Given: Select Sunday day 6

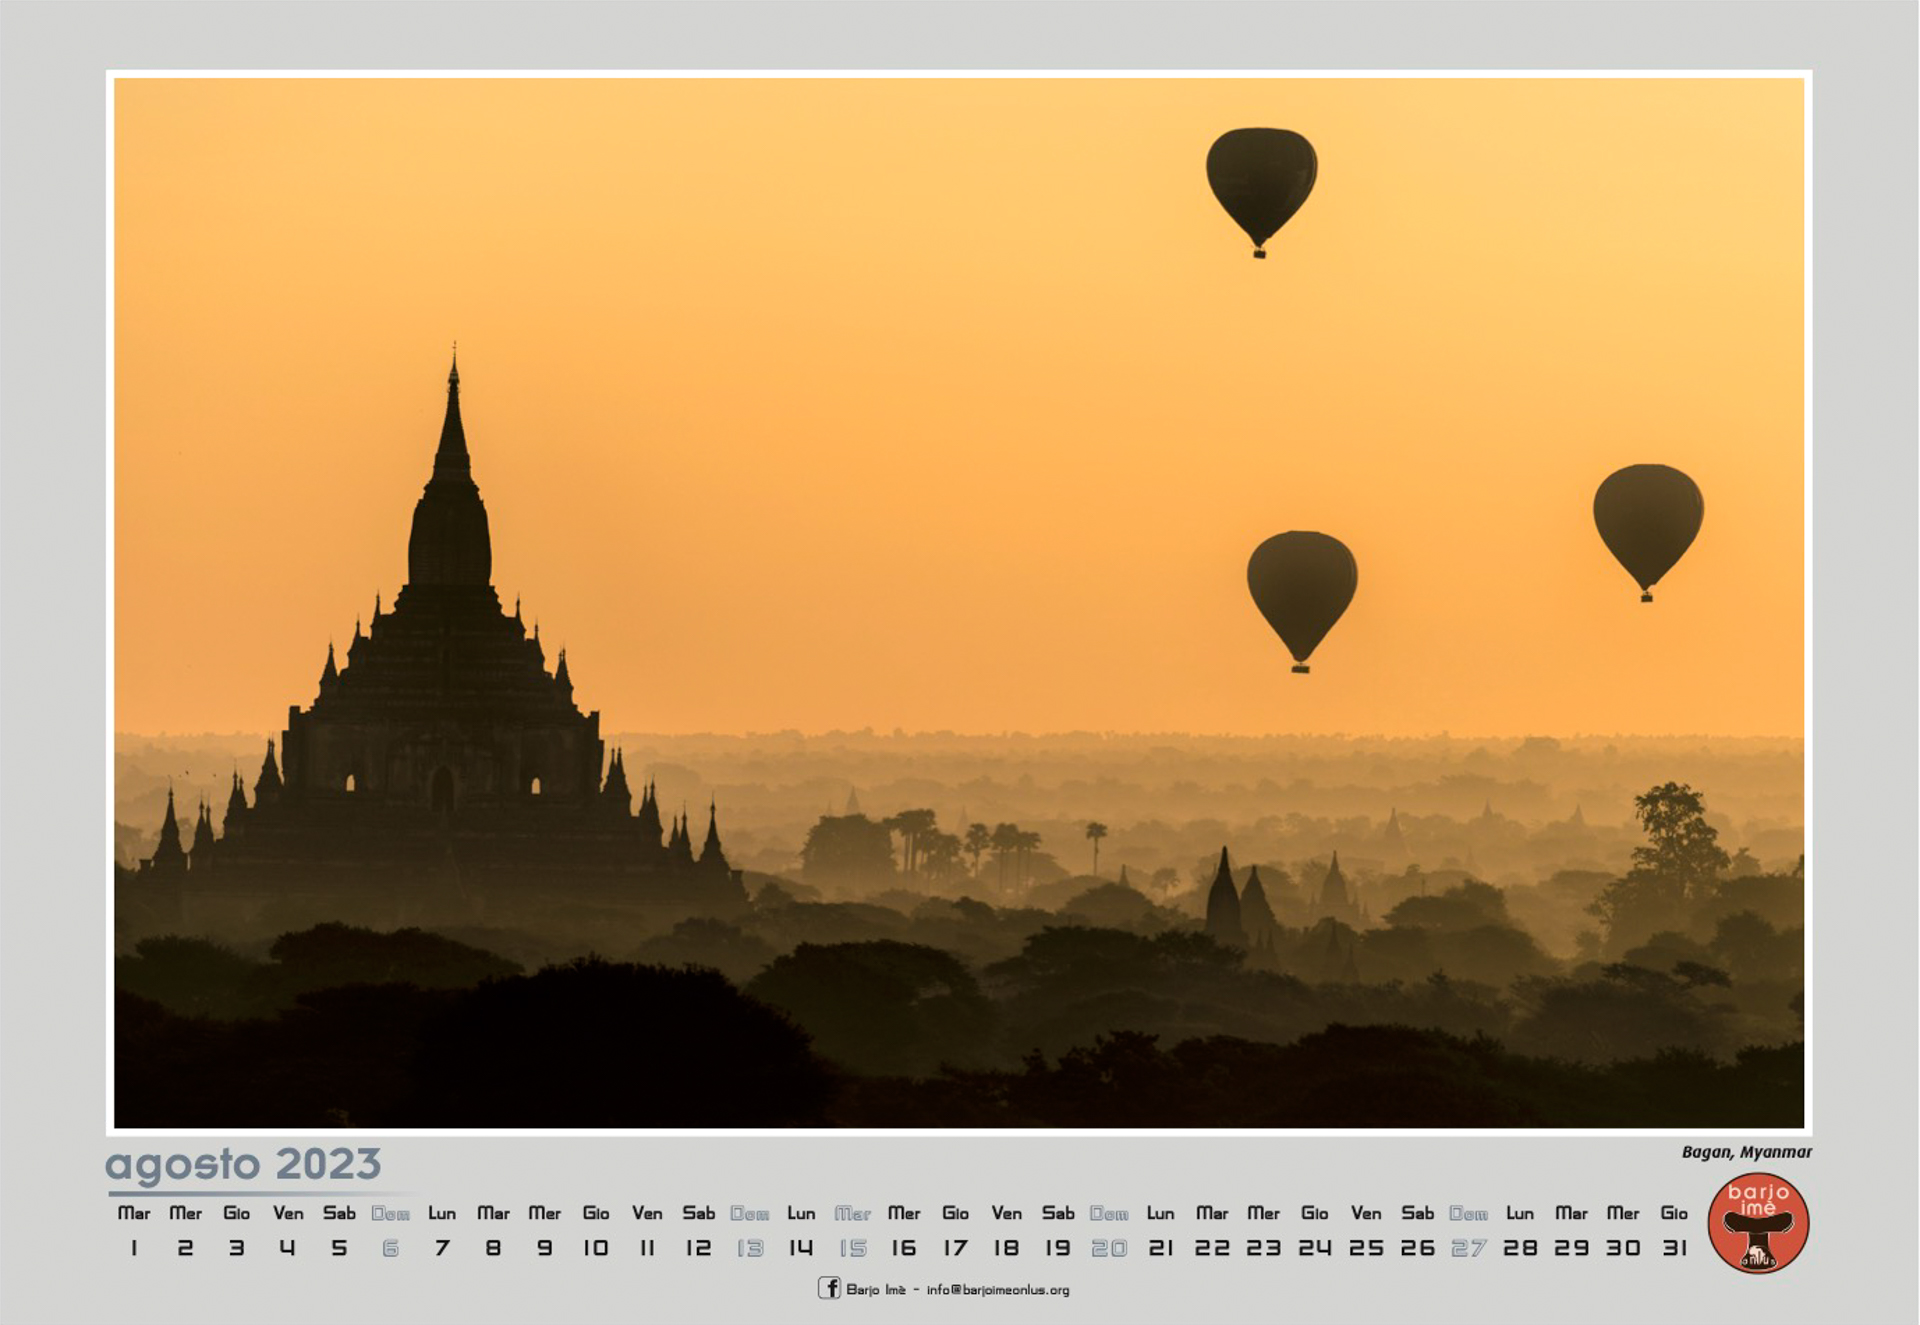Looking at the screenshot, I should [390, 1248].
